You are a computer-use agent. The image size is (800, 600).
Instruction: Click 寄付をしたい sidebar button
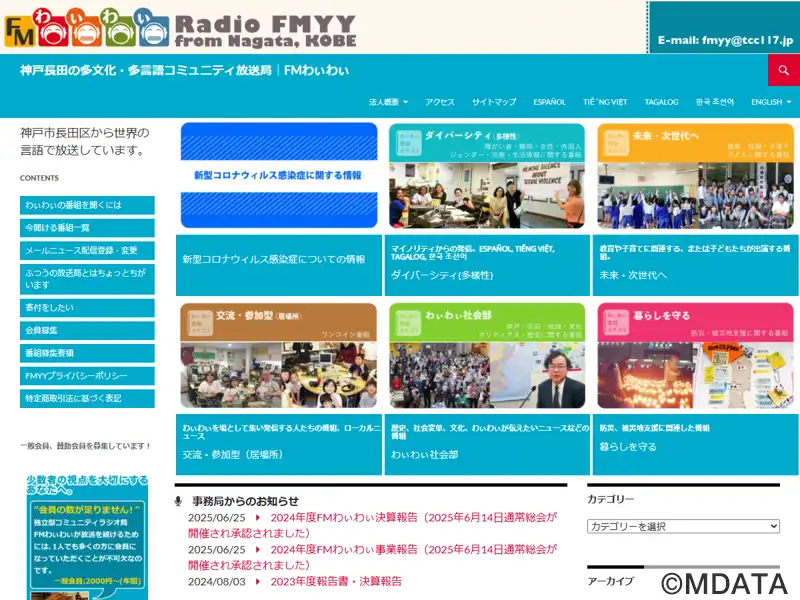click(x=87, y=308)
